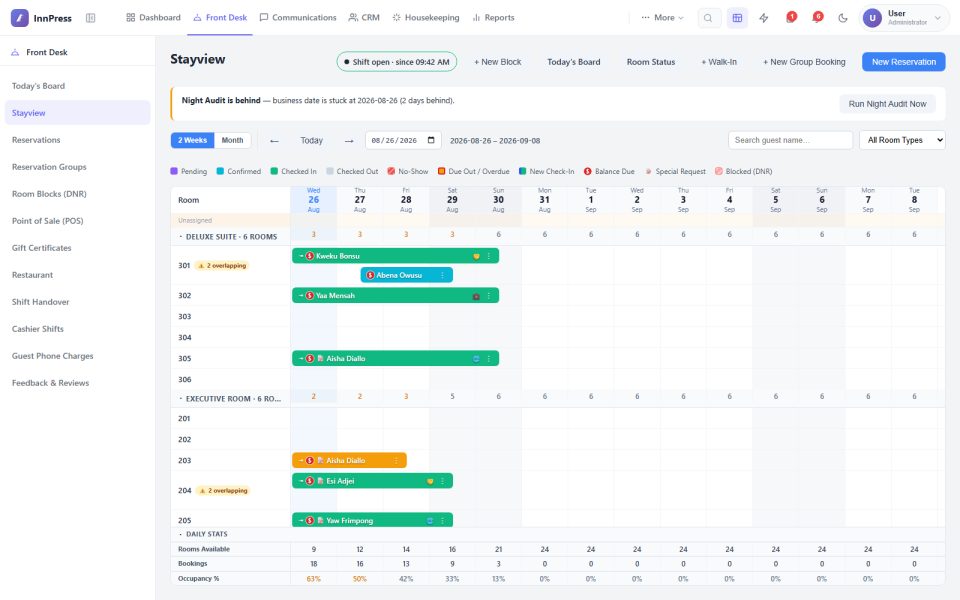Viewport: 960px width, 600px height.
Task: Open the notification bell showing 6
Action: pos(817,17)
